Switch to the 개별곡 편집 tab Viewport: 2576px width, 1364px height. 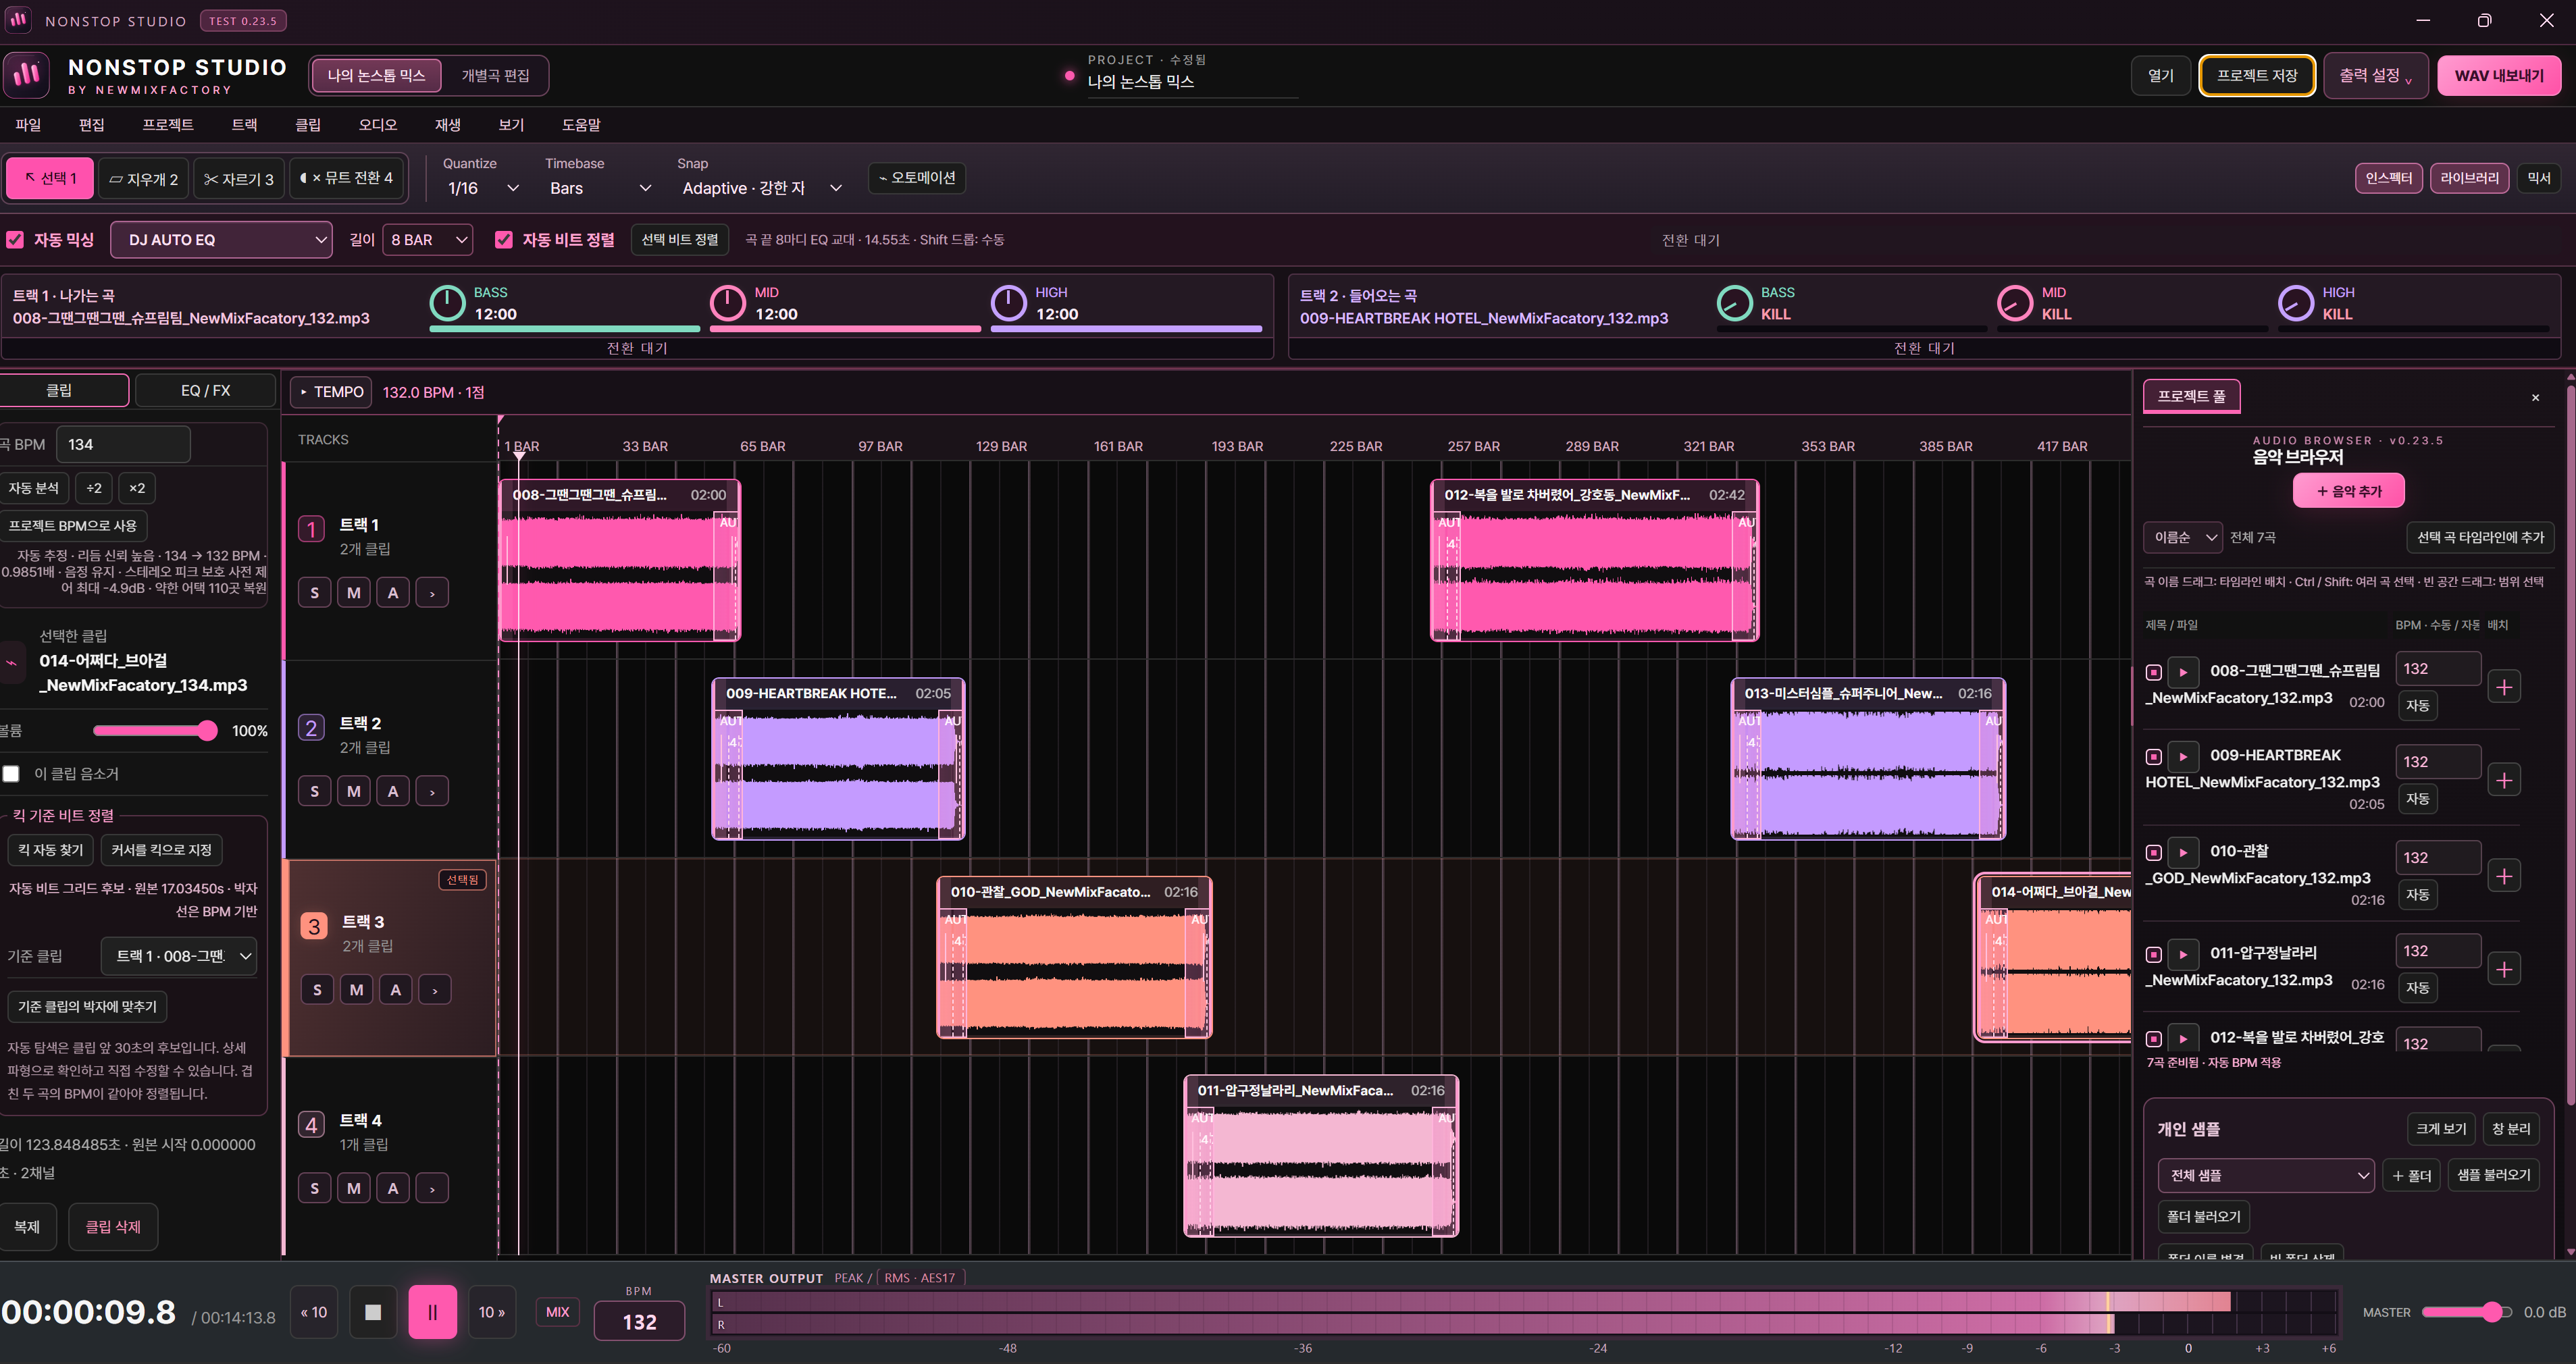[x=495, y=75]
